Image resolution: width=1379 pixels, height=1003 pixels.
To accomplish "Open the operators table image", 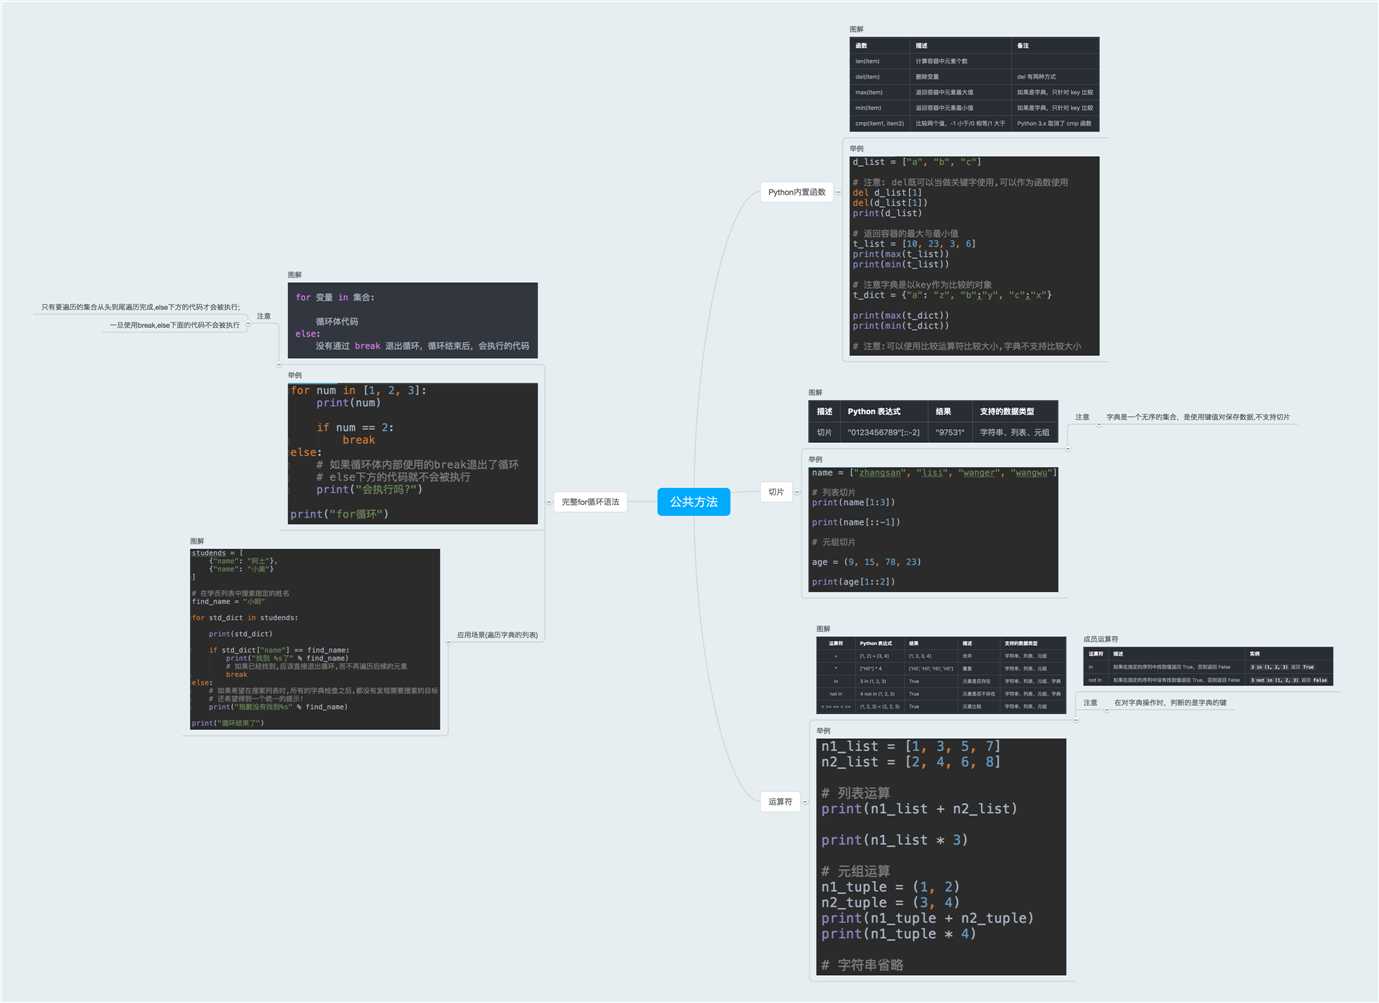I will point(941,675).
